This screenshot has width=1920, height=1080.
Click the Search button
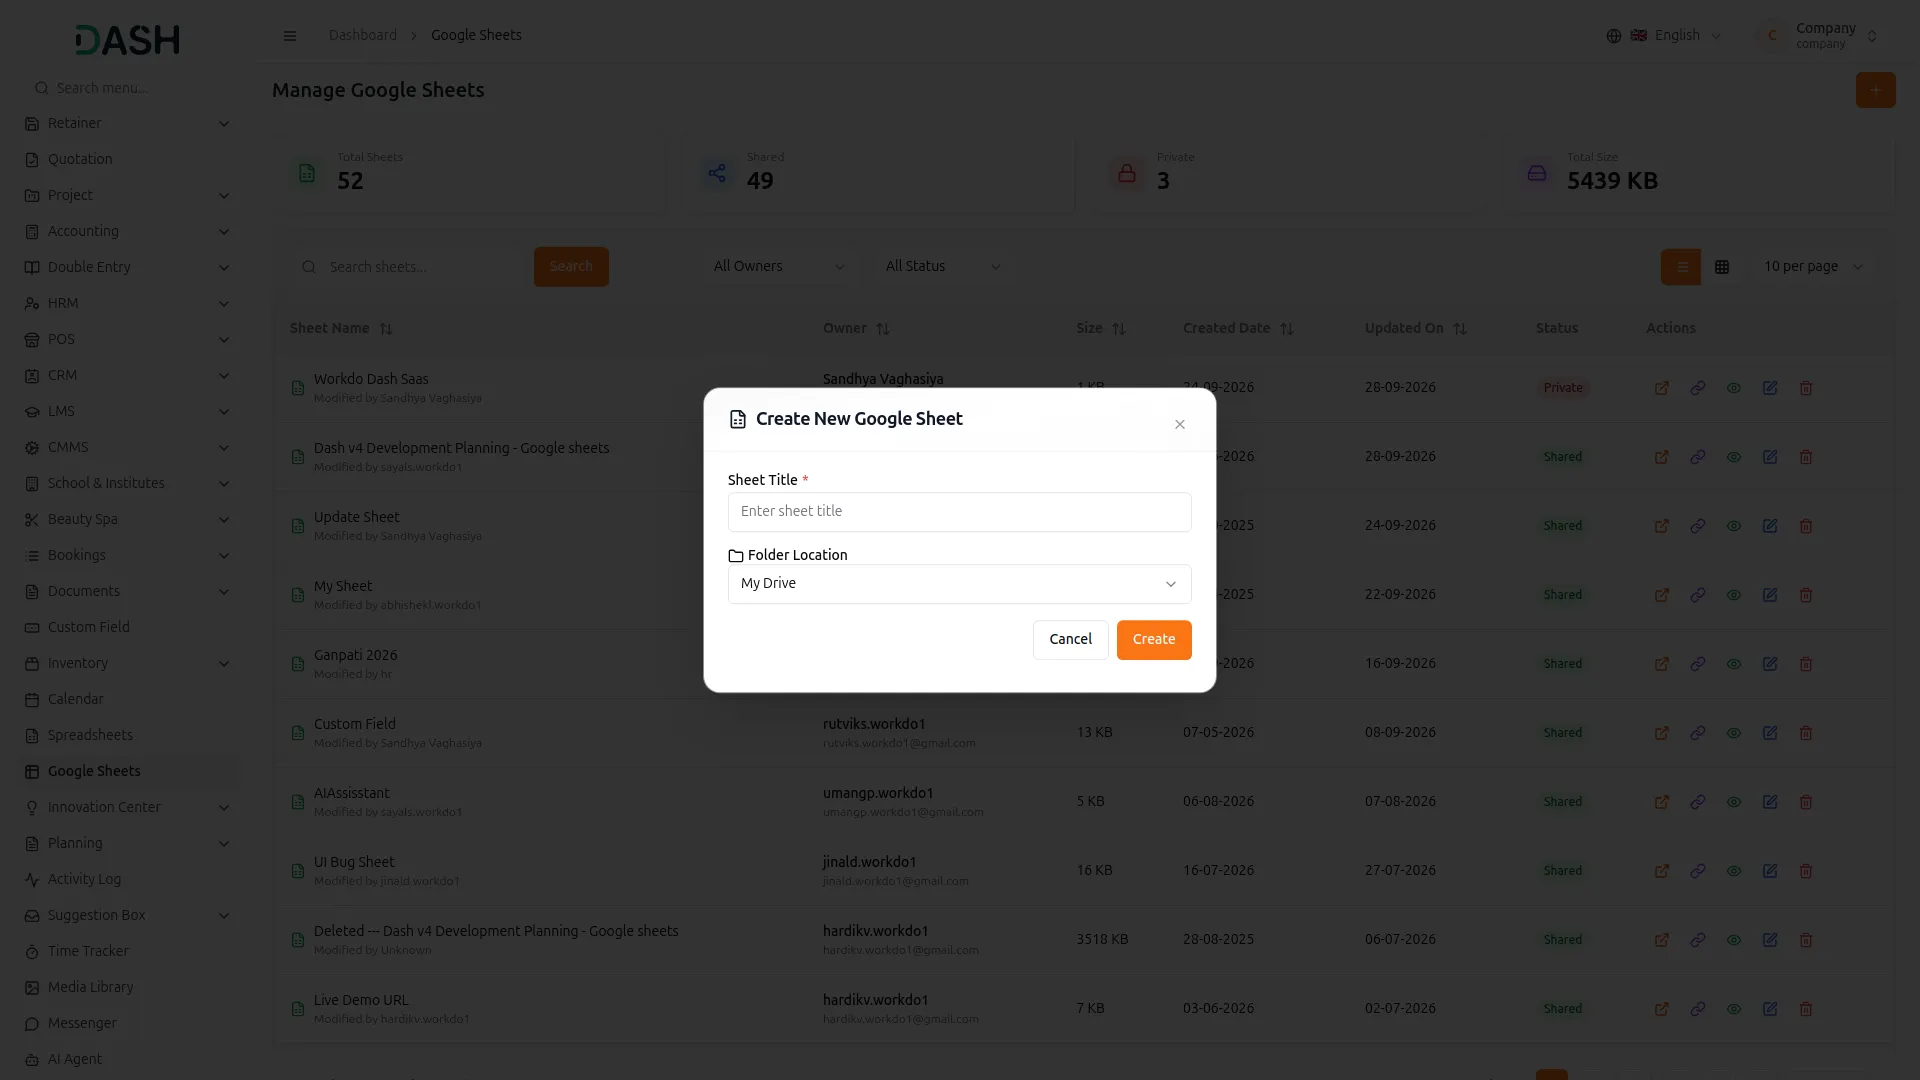pos(571,267)
